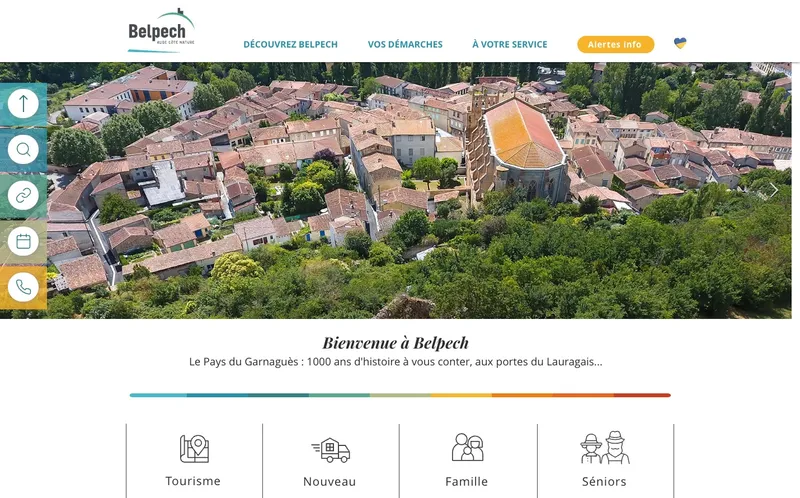Click the Belpech logo in header
Viewport: 800px width, 498px height.
click(161, 31)
